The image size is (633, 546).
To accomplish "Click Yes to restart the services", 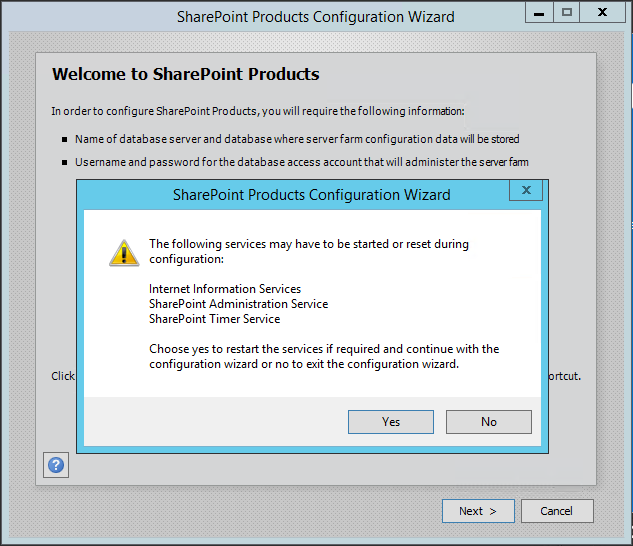I will tap(391, 422).
